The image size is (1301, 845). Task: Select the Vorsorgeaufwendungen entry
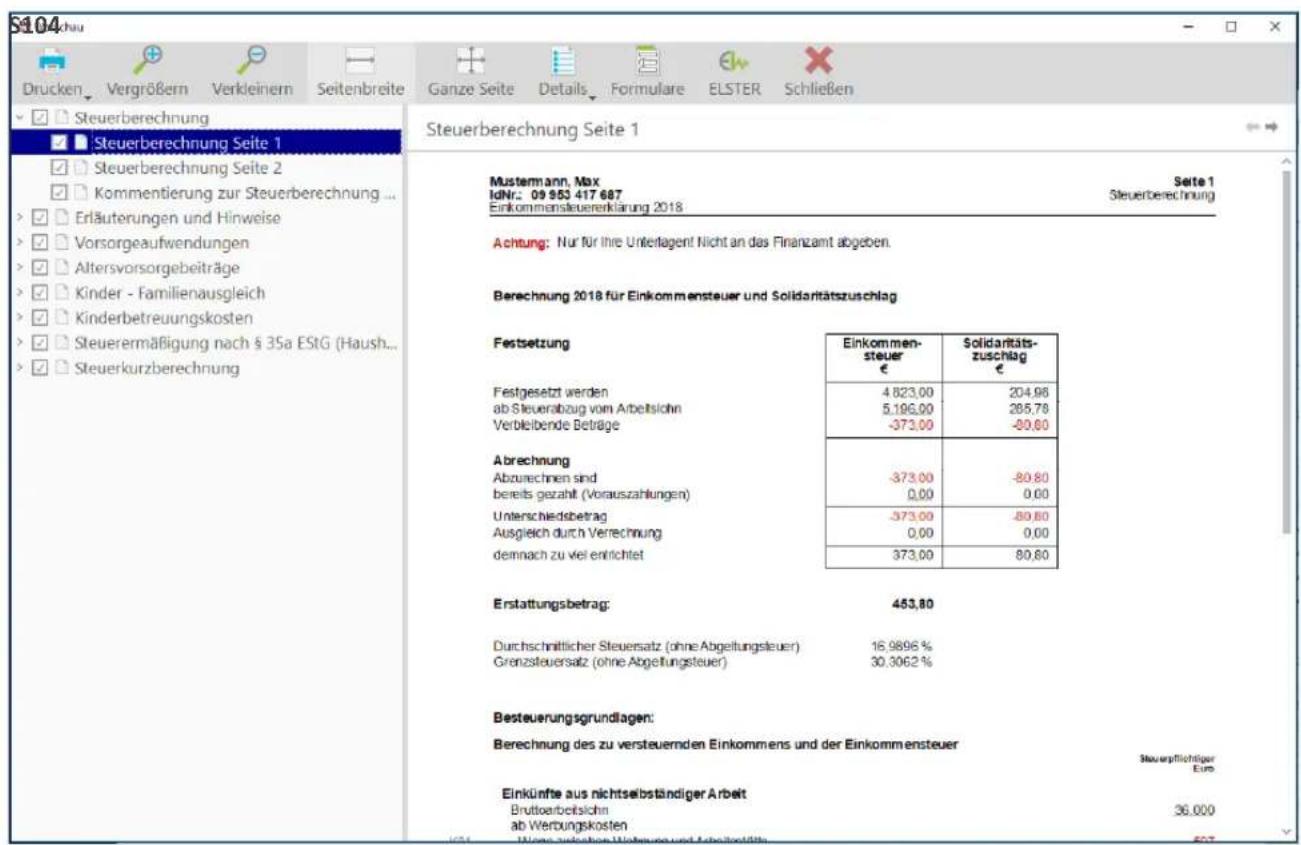click(162, 242)
